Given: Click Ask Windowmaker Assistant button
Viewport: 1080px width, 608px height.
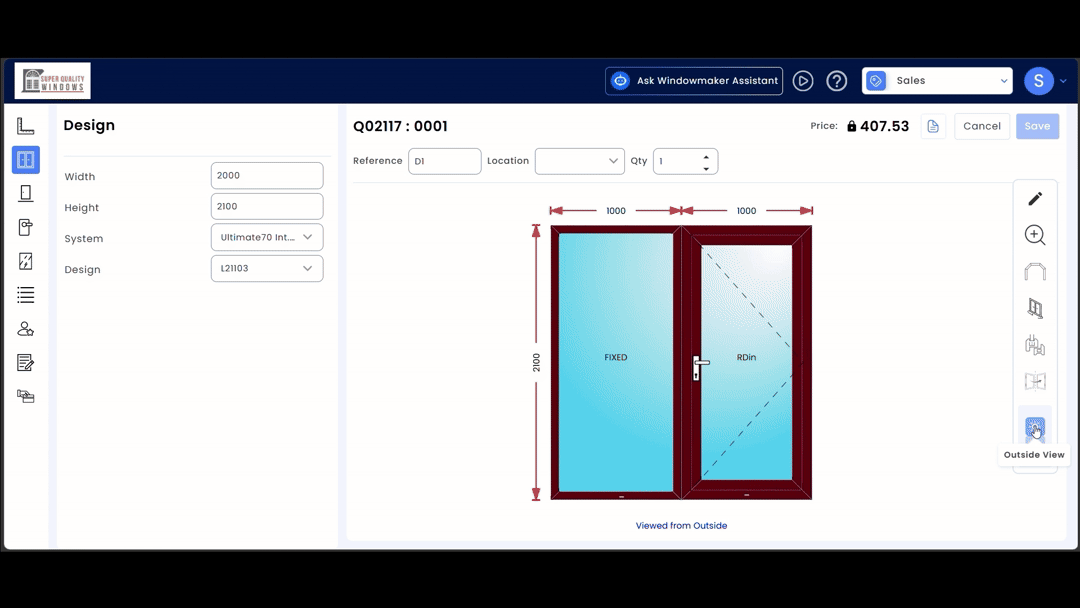Looking at the screenshot, I should [694, 81].
